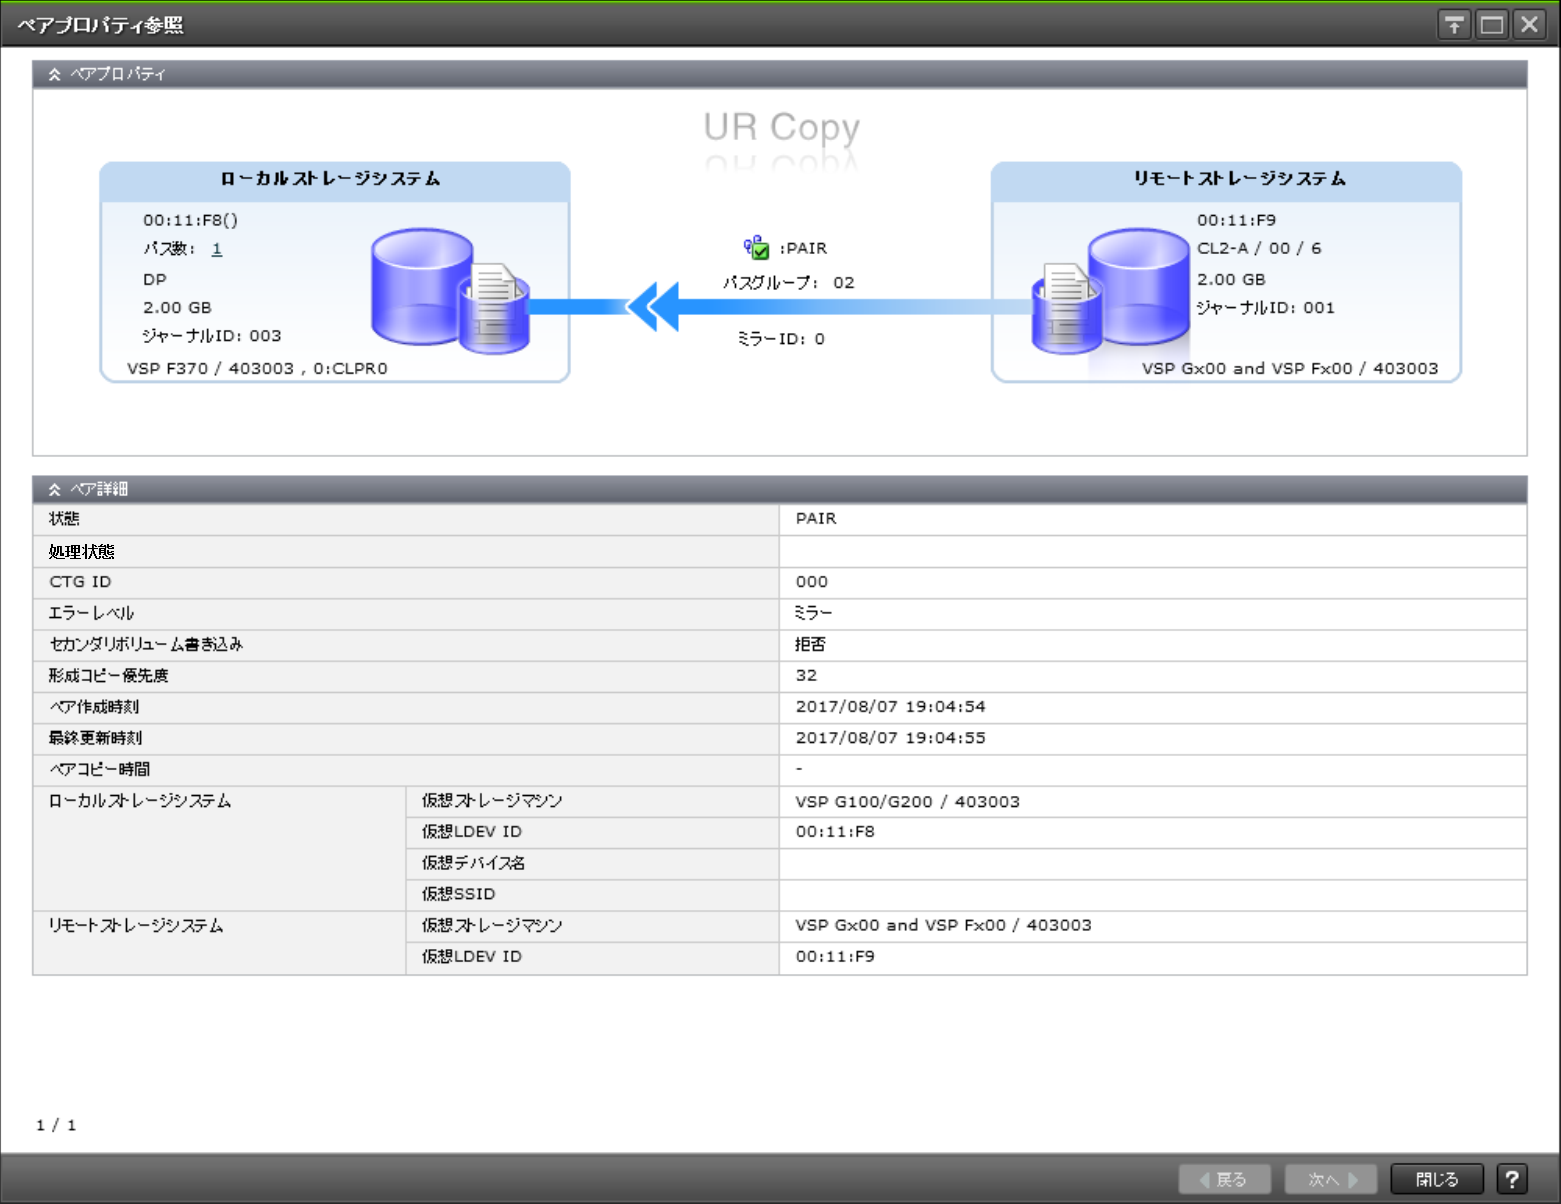The image size is (1561, 1204).
Task: Maximize the ペアプロパティ参照 window
Action: (x=1491, y=25)
